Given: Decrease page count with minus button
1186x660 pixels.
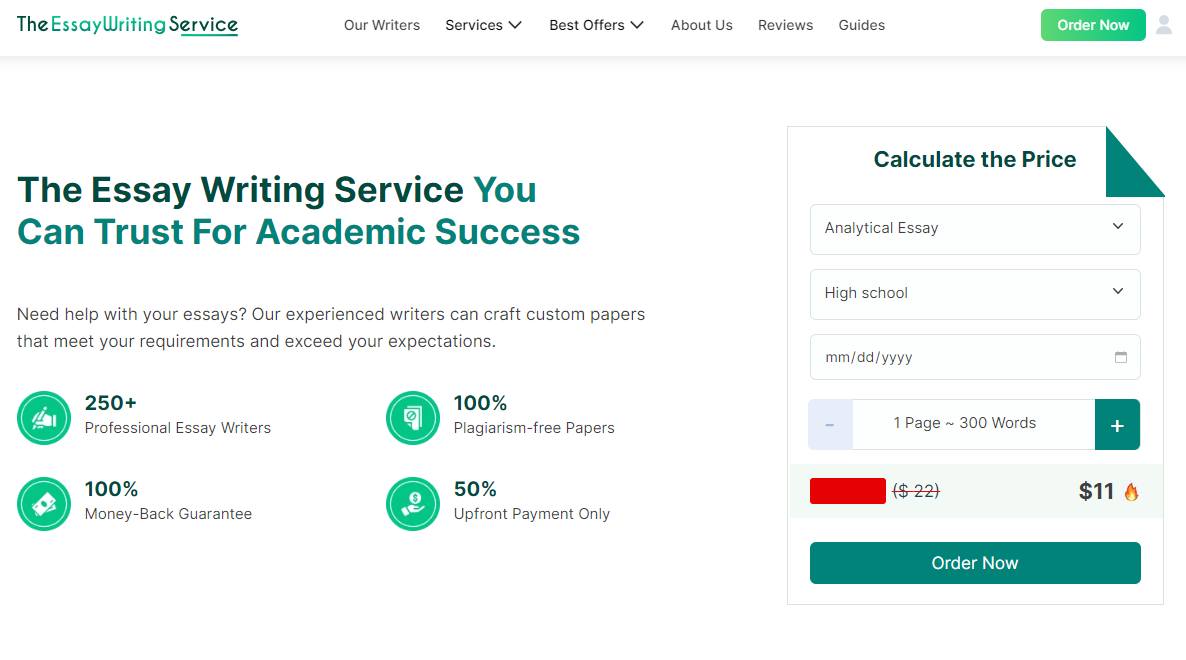Looking at the screenshot, I should click(830, 425).
